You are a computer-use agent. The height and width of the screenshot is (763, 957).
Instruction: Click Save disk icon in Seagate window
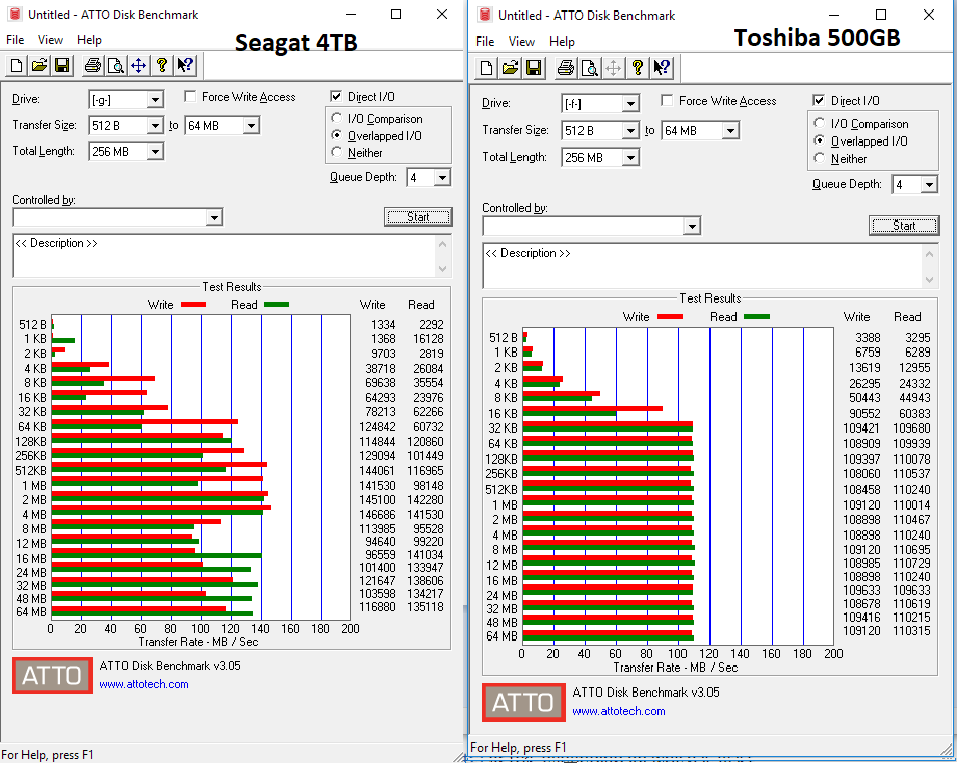pos(62,65)
